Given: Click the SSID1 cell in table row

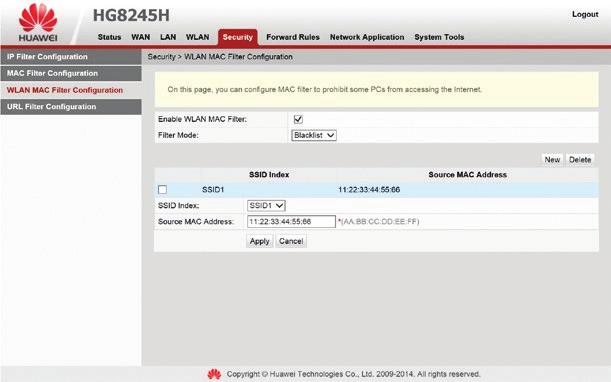Looking at the screenshot, I should pyautogui.click(x=213, y=190).
